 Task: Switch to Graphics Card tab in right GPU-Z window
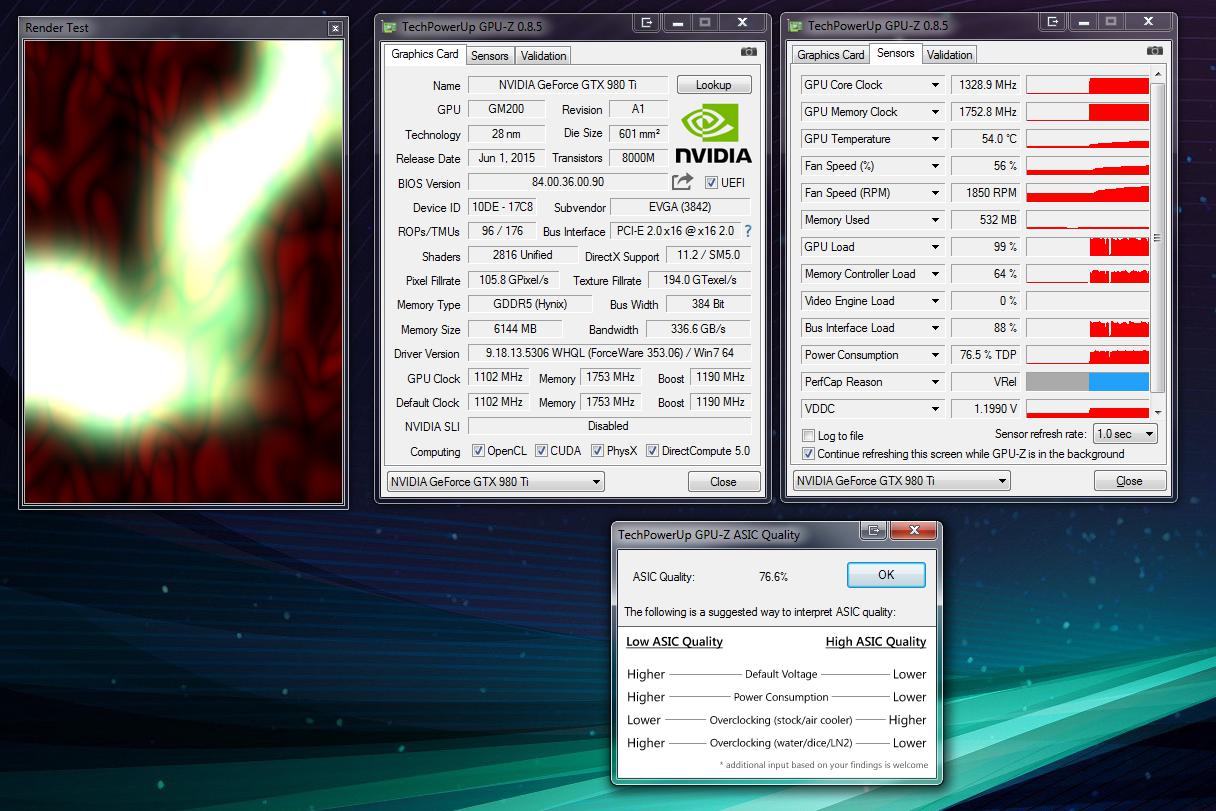tap(830, 55)
